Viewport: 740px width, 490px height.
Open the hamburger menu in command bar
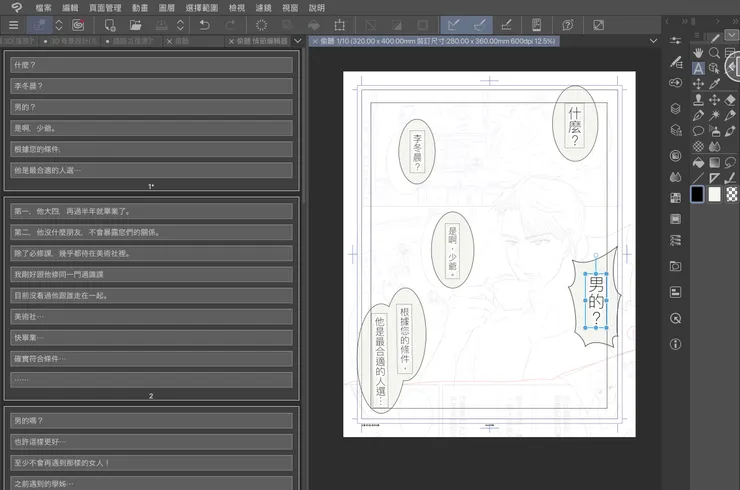coord(13,24)
